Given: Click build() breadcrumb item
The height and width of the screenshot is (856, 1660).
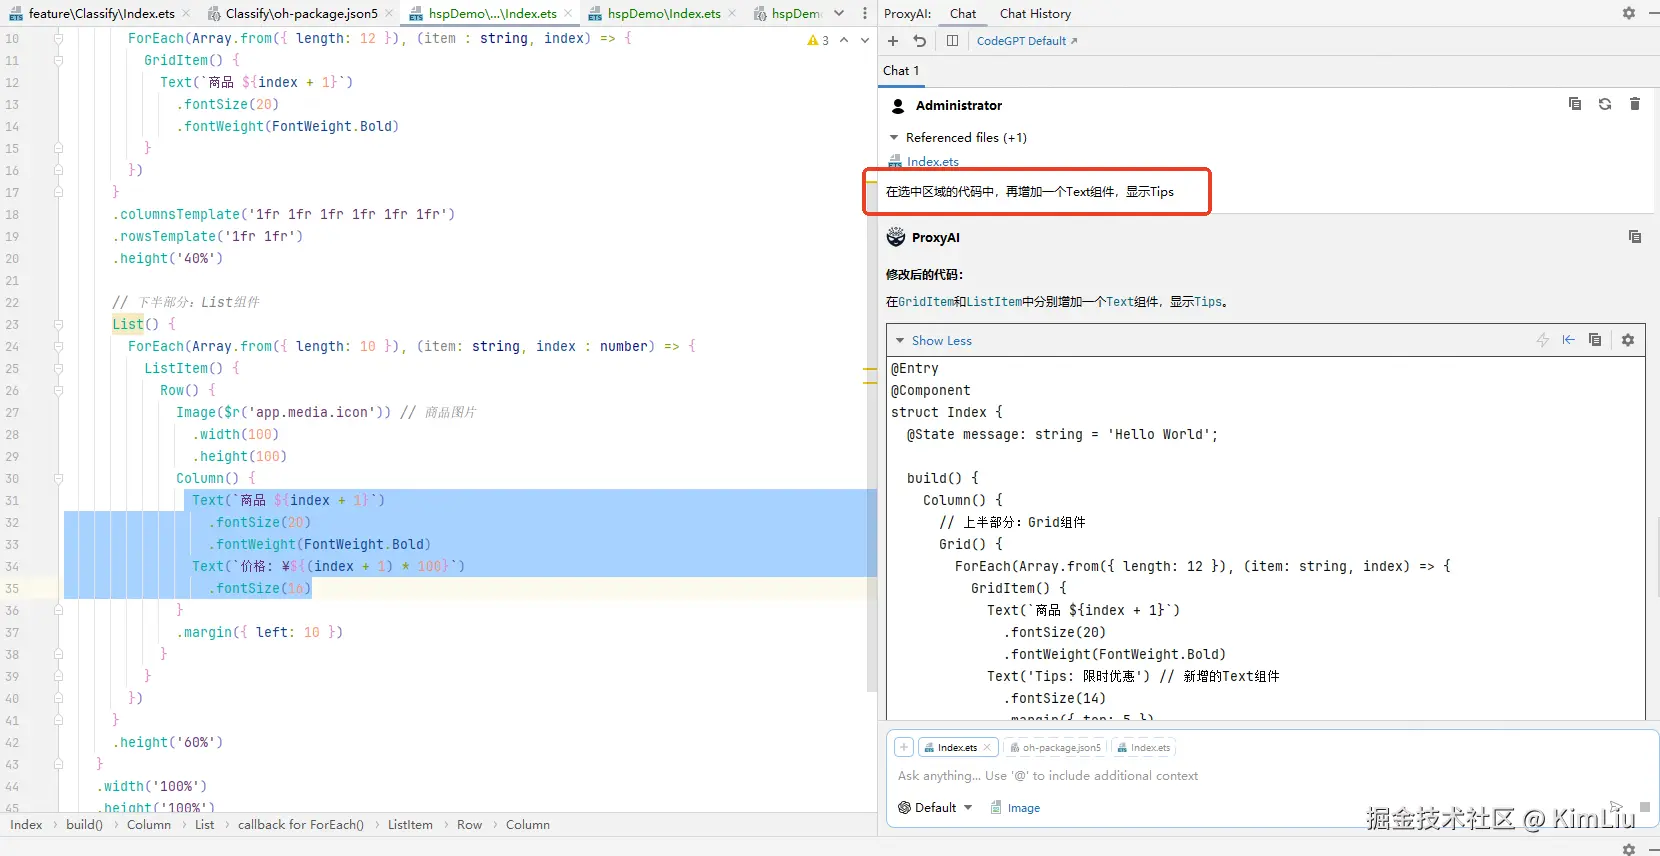Looking at the screenshot, I should pyautogui.click(x=84, y=825).
